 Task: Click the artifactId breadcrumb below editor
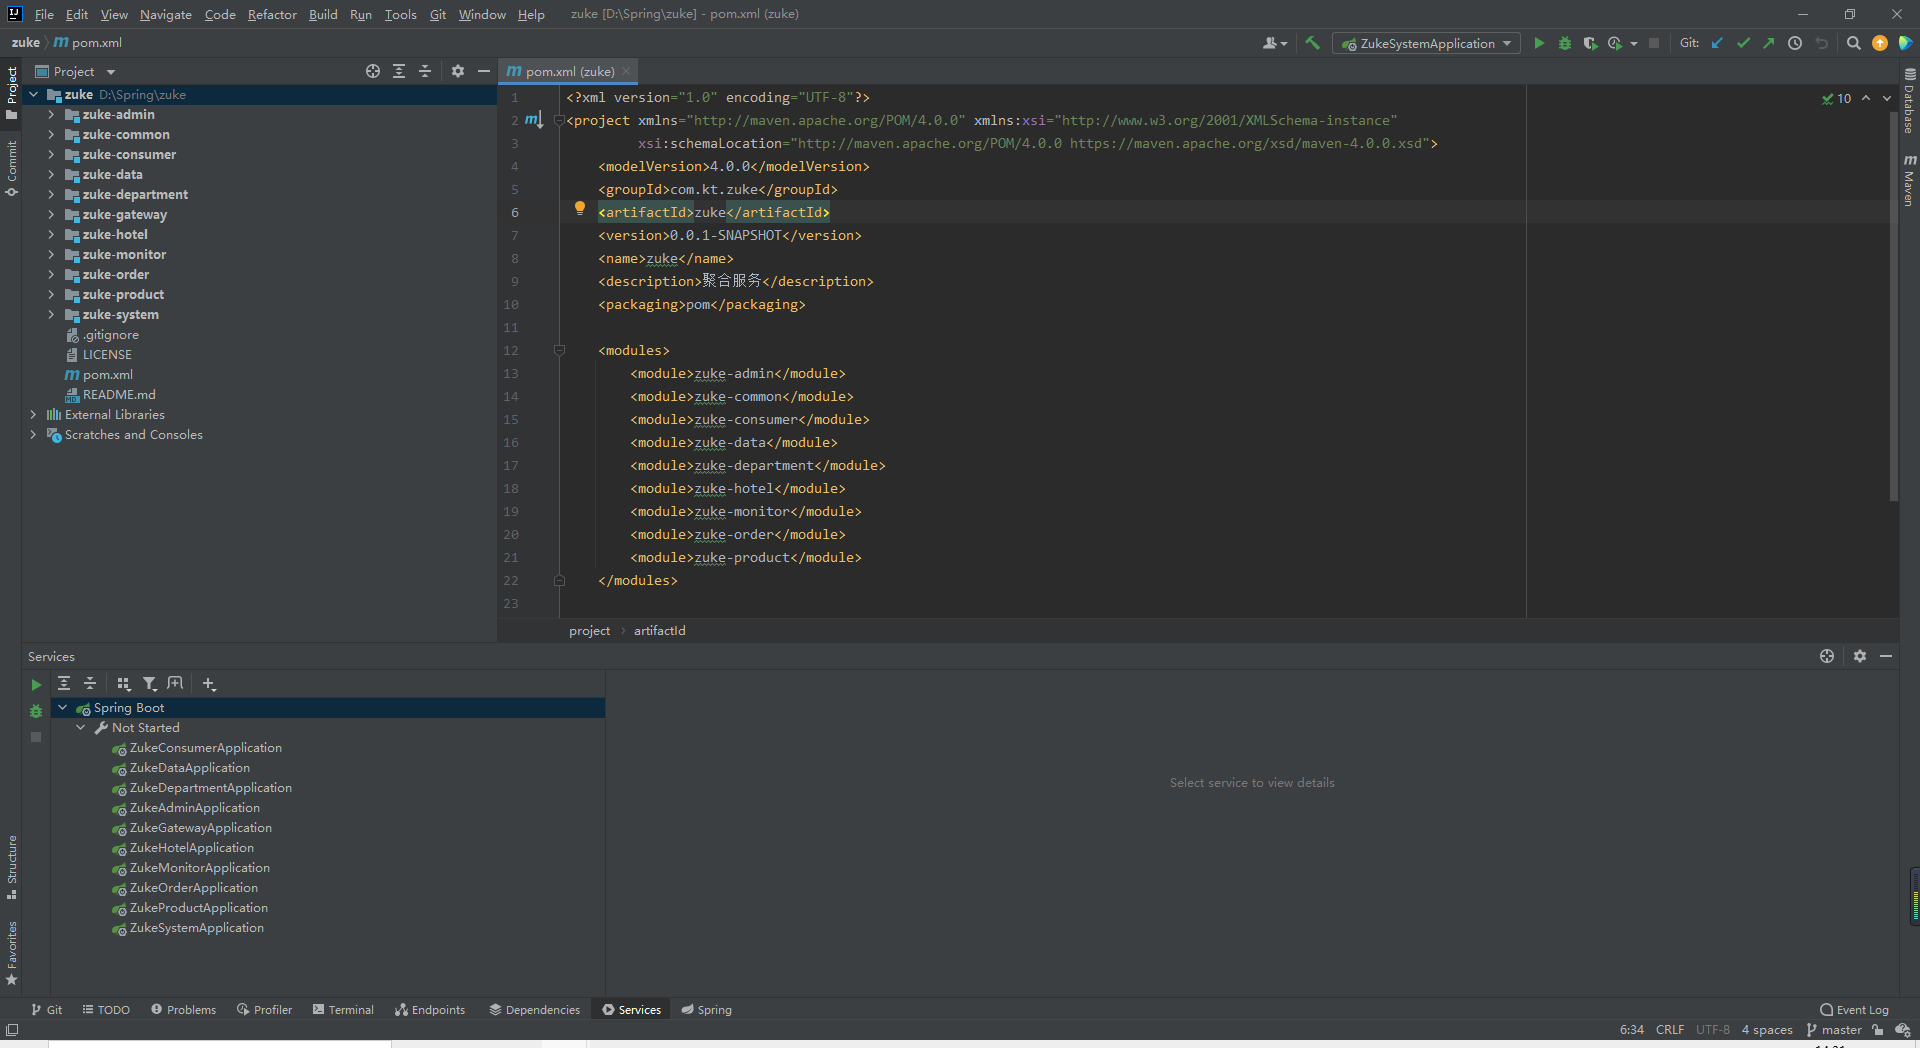pos(660,631)
